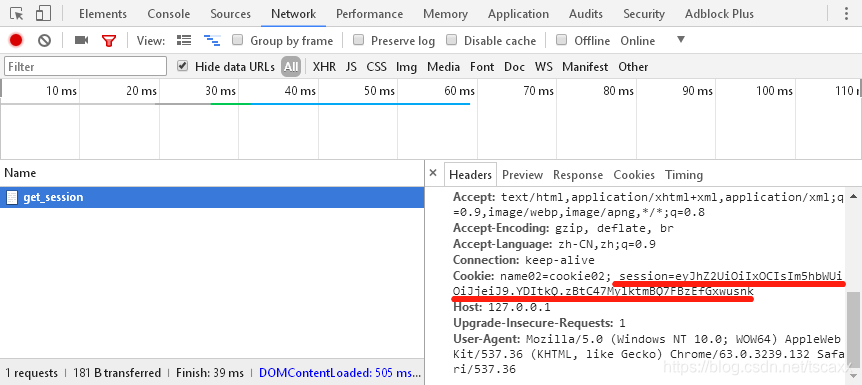The height and width of the screenshot is (385, 862).
Task: Check the Disable cache option
Action: 451,40
